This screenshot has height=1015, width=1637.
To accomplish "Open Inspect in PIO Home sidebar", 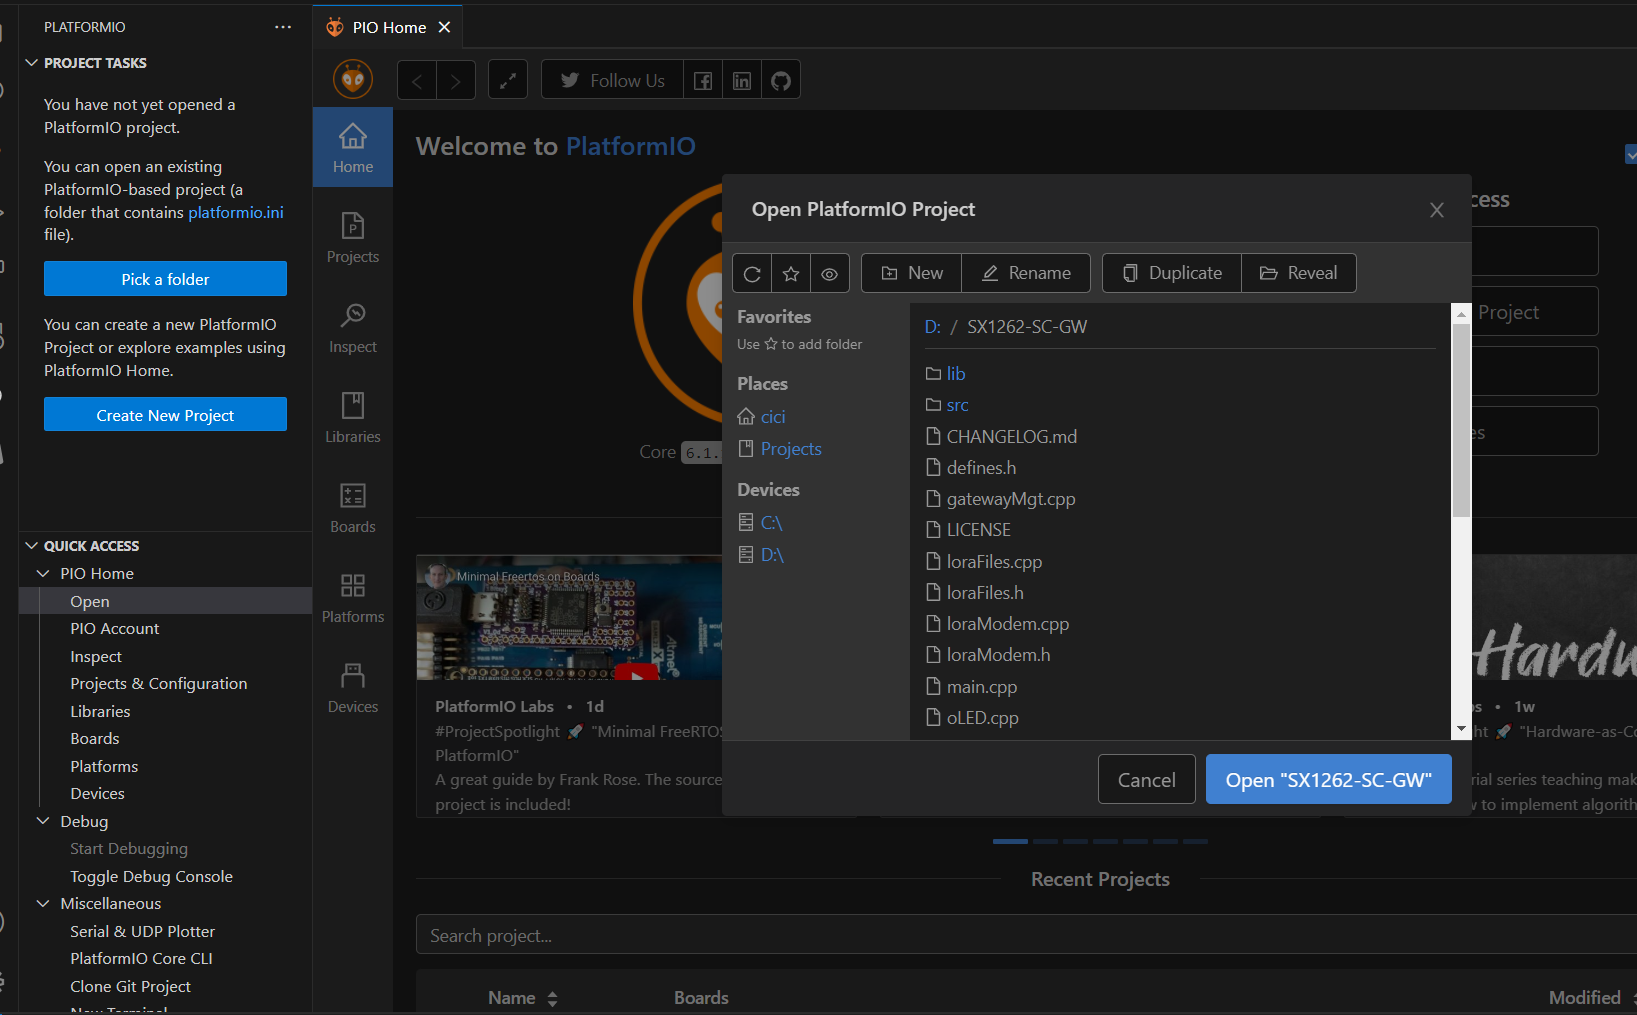I will (353, 327).
